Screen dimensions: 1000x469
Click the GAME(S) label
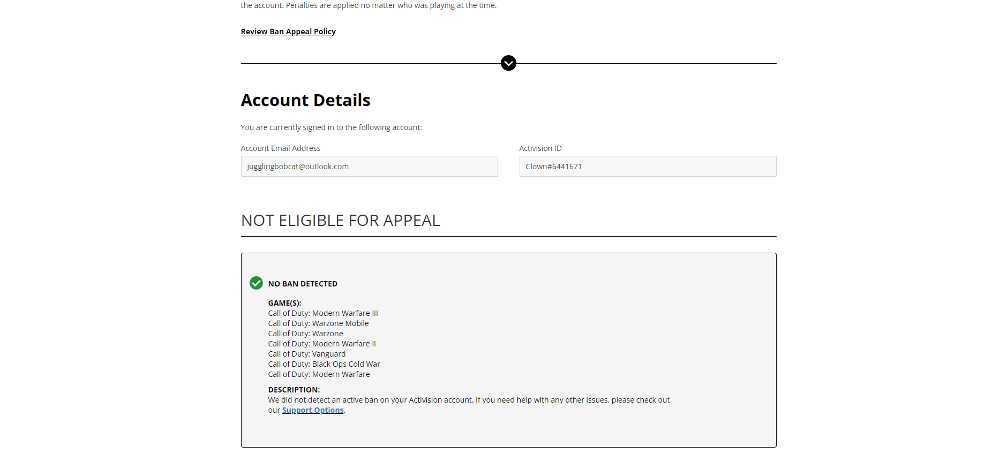click(284, 303)
